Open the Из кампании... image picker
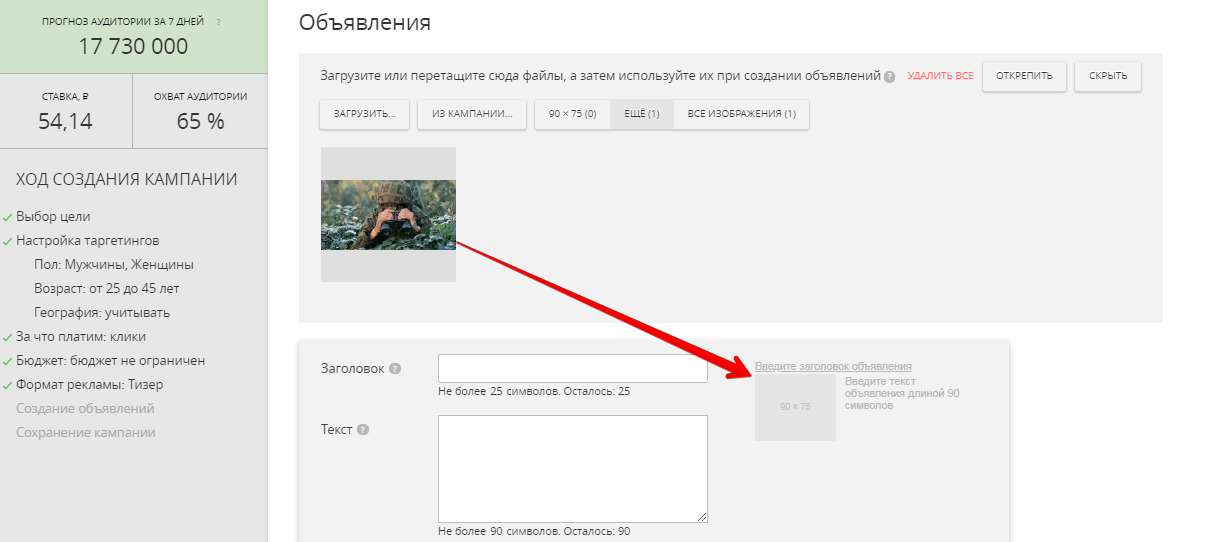Viewport: 1225px width, 542px height. (472, 114)
